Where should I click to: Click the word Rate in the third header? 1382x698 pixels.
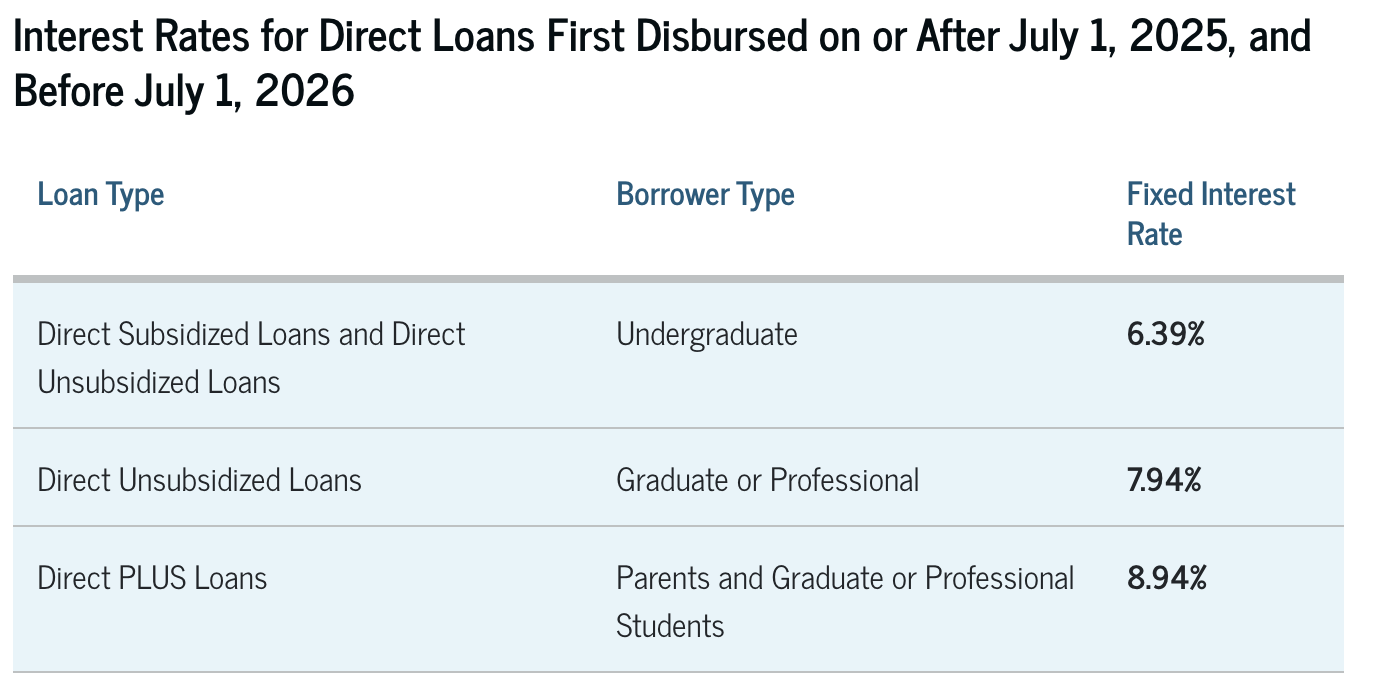click(x=1154, y=234)
